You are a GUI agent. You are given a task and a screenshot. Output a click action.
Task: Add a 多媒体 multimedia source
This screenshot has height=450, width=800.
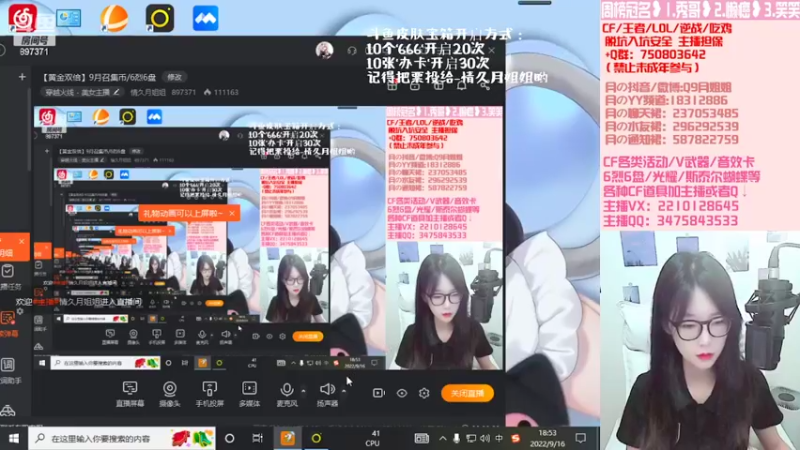249,394
